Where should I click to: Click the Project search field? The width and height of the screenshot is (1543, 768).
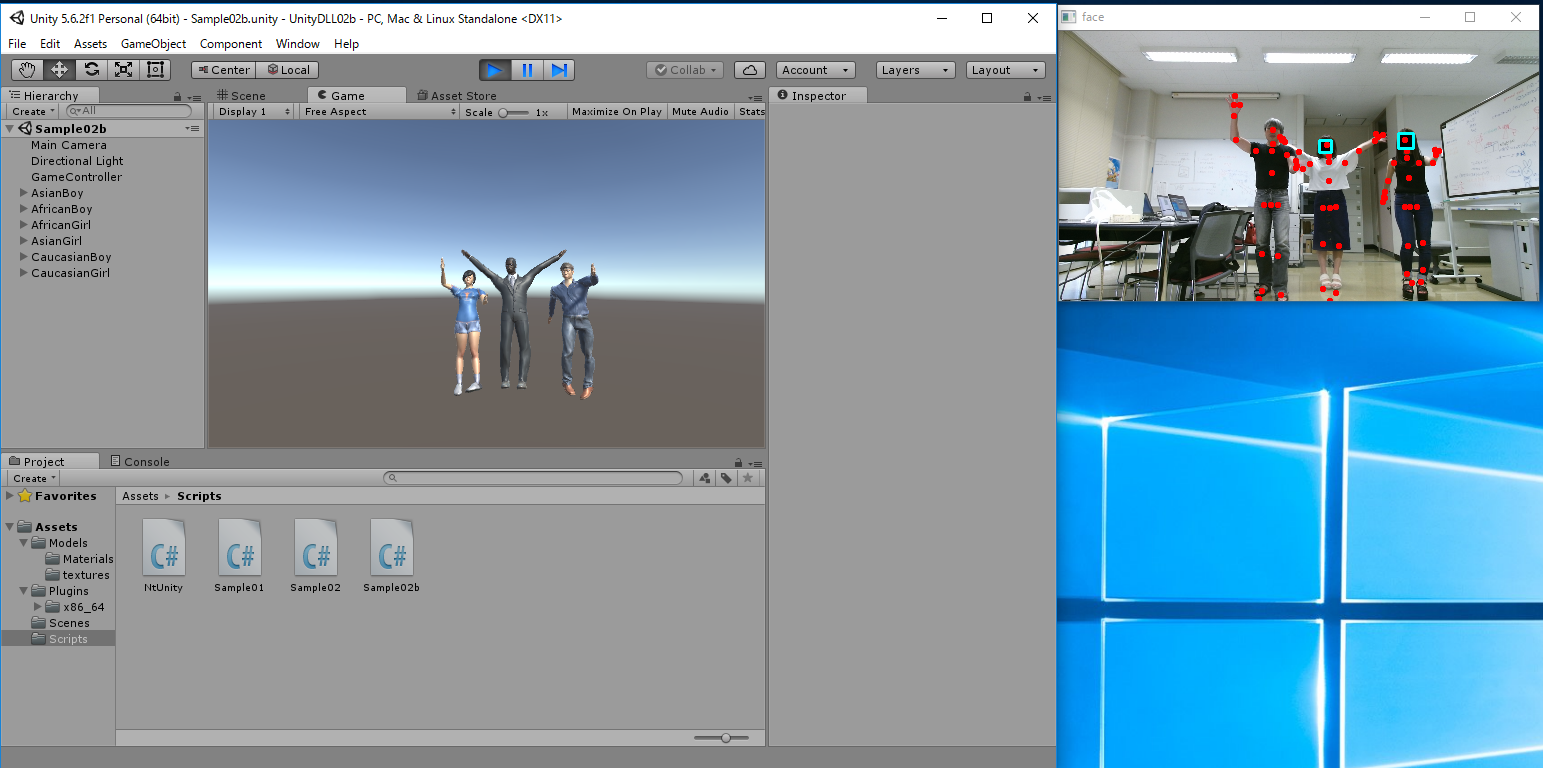[535, 479]
